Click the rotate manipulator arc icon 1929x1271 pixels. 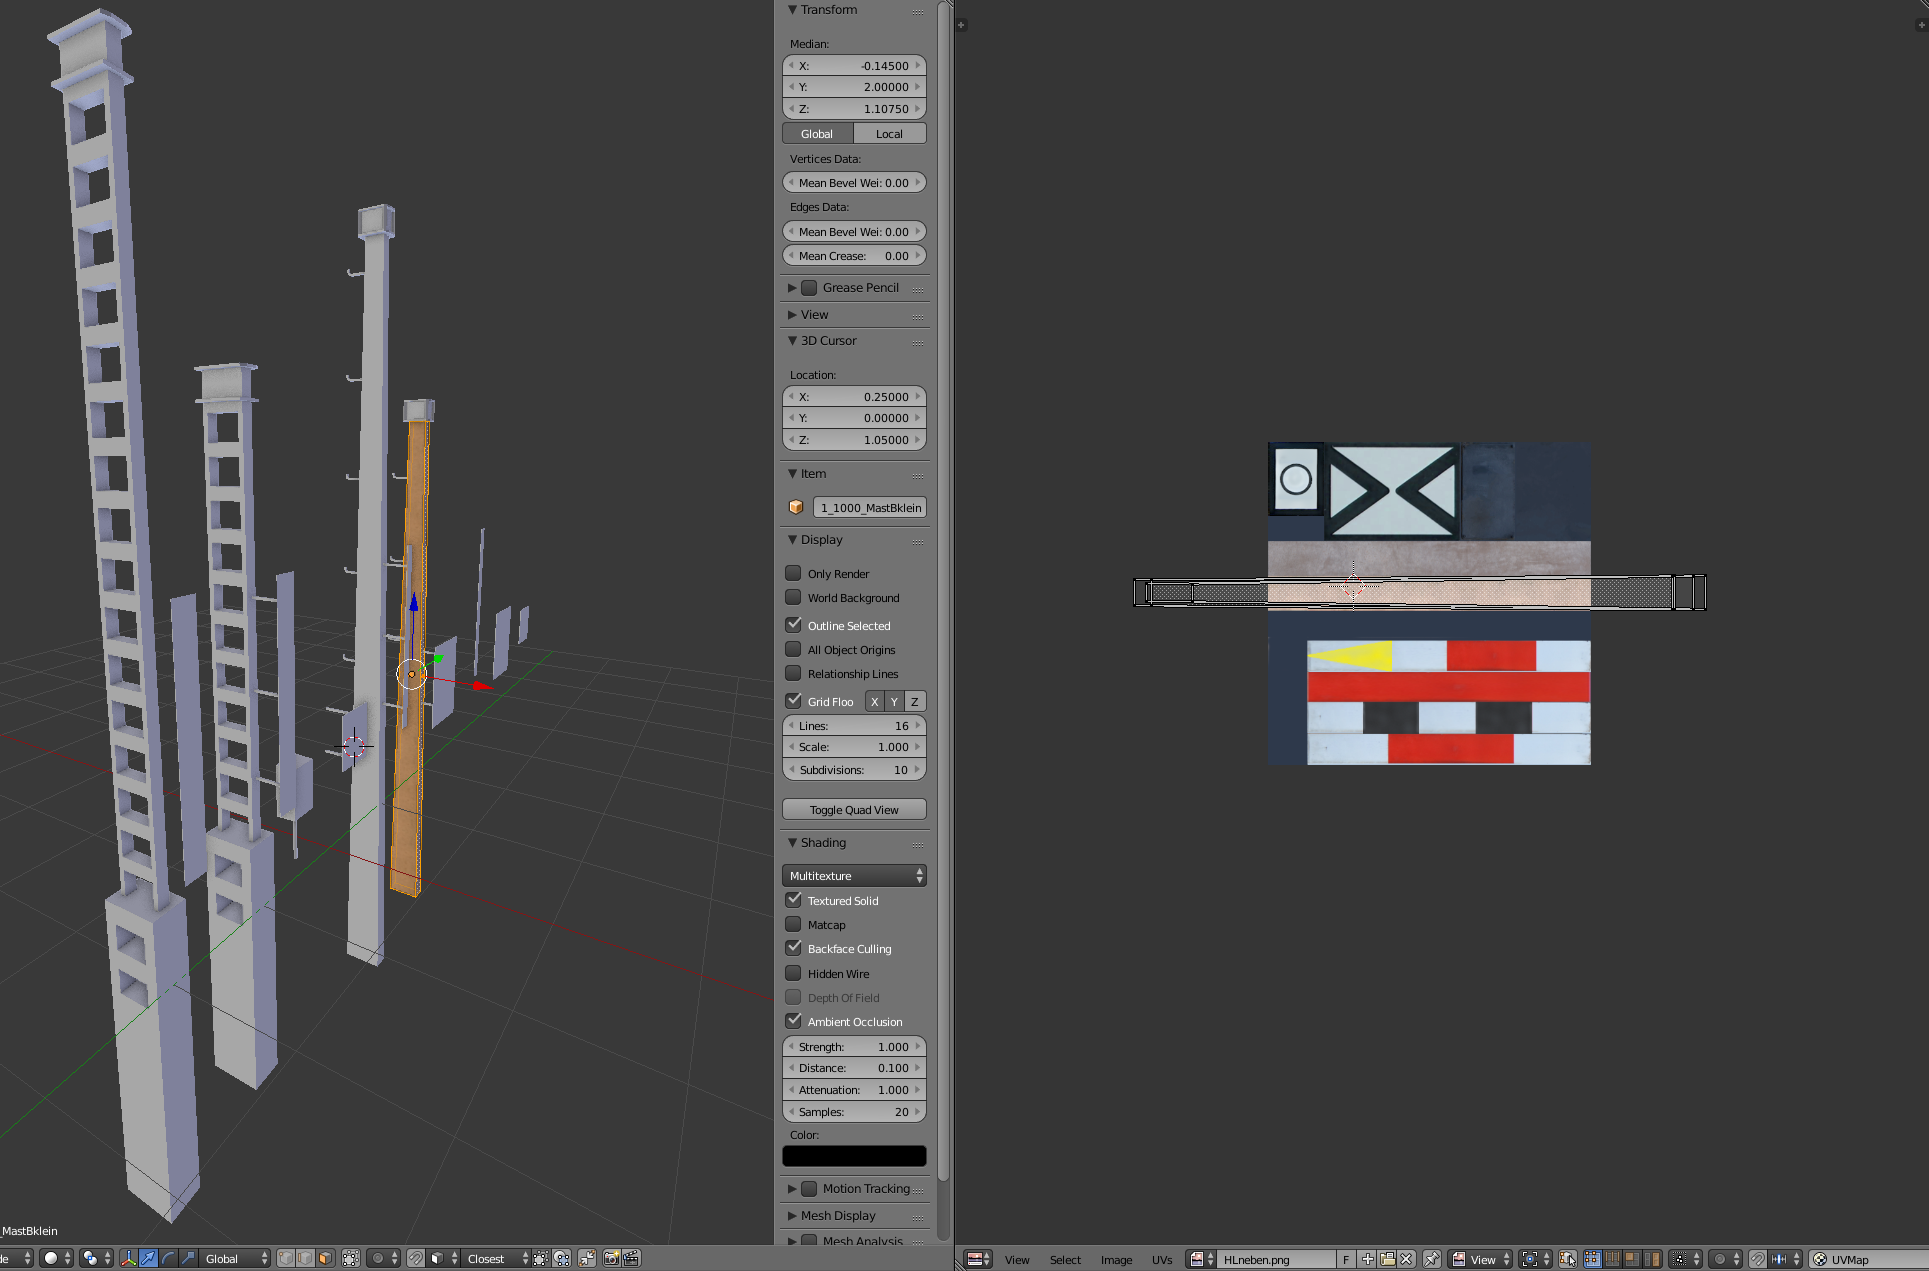168,1258
